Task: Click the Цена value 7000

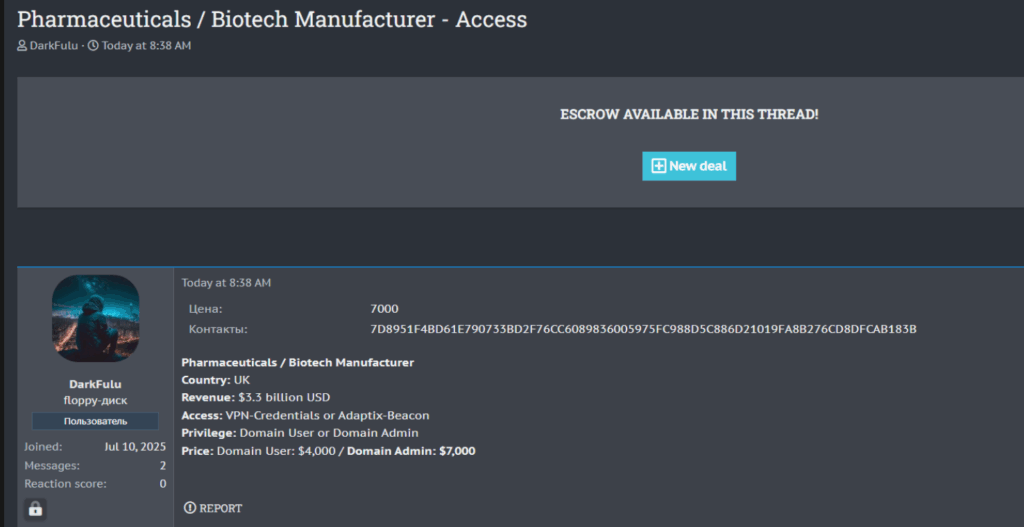Action: click(x=384, y=309)
